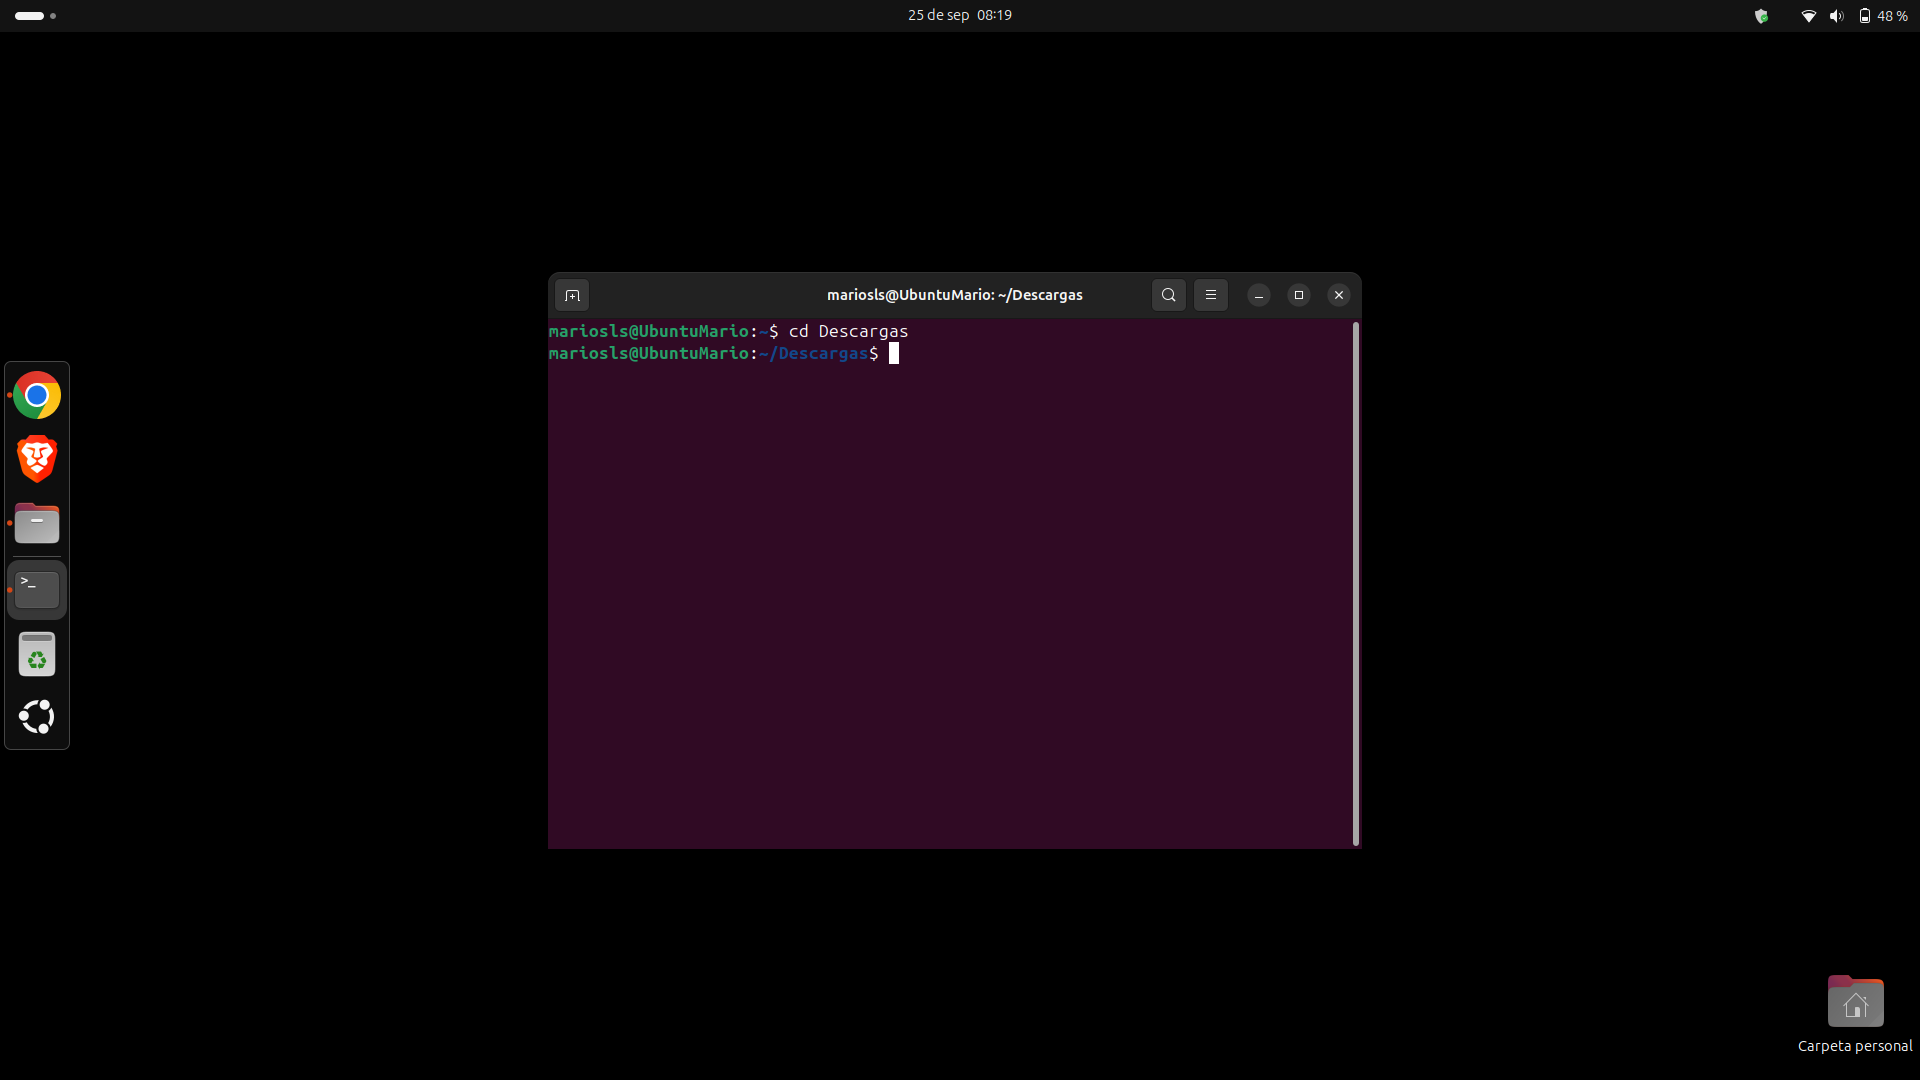Open a new terminal tab
Viewport: 1920px width, 1080px height.
(x=572, y=295)
